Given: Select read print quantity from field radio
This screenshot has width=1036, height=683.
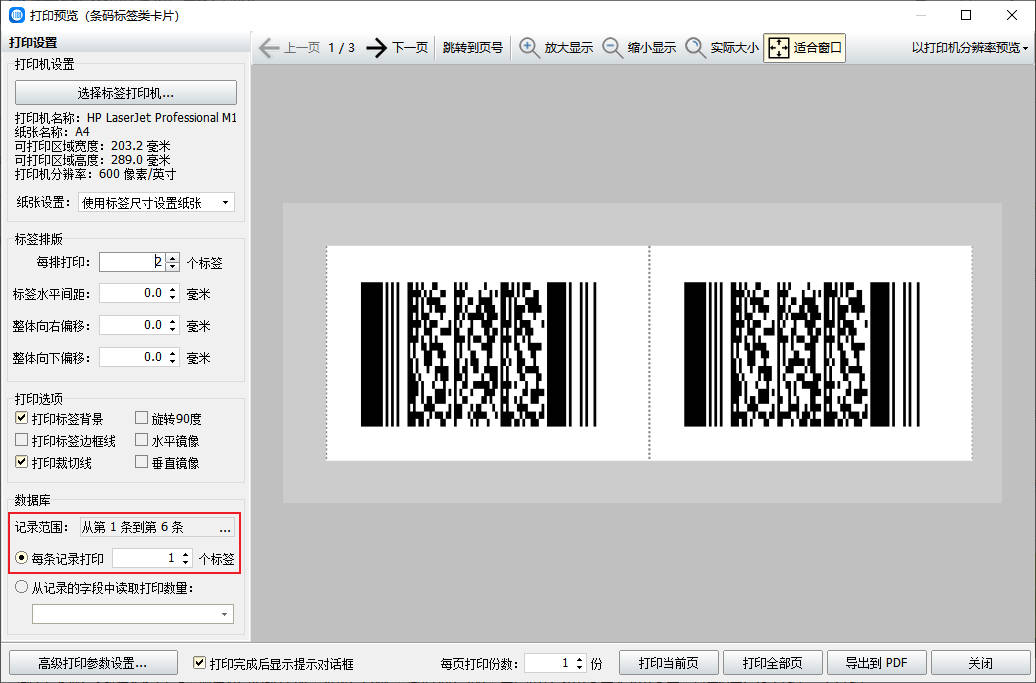Looking at the screenshot, I should 22,588.
